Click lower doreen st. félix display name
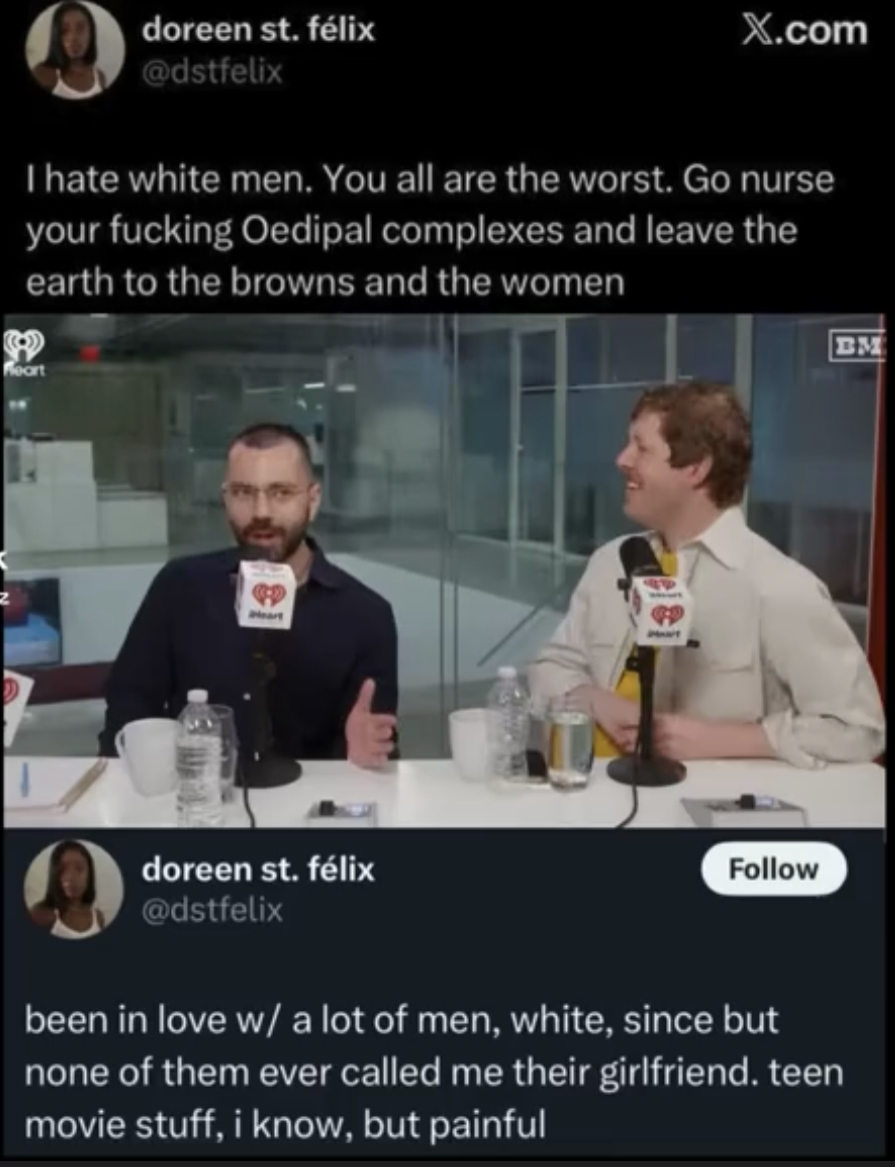 click(258, 869)
